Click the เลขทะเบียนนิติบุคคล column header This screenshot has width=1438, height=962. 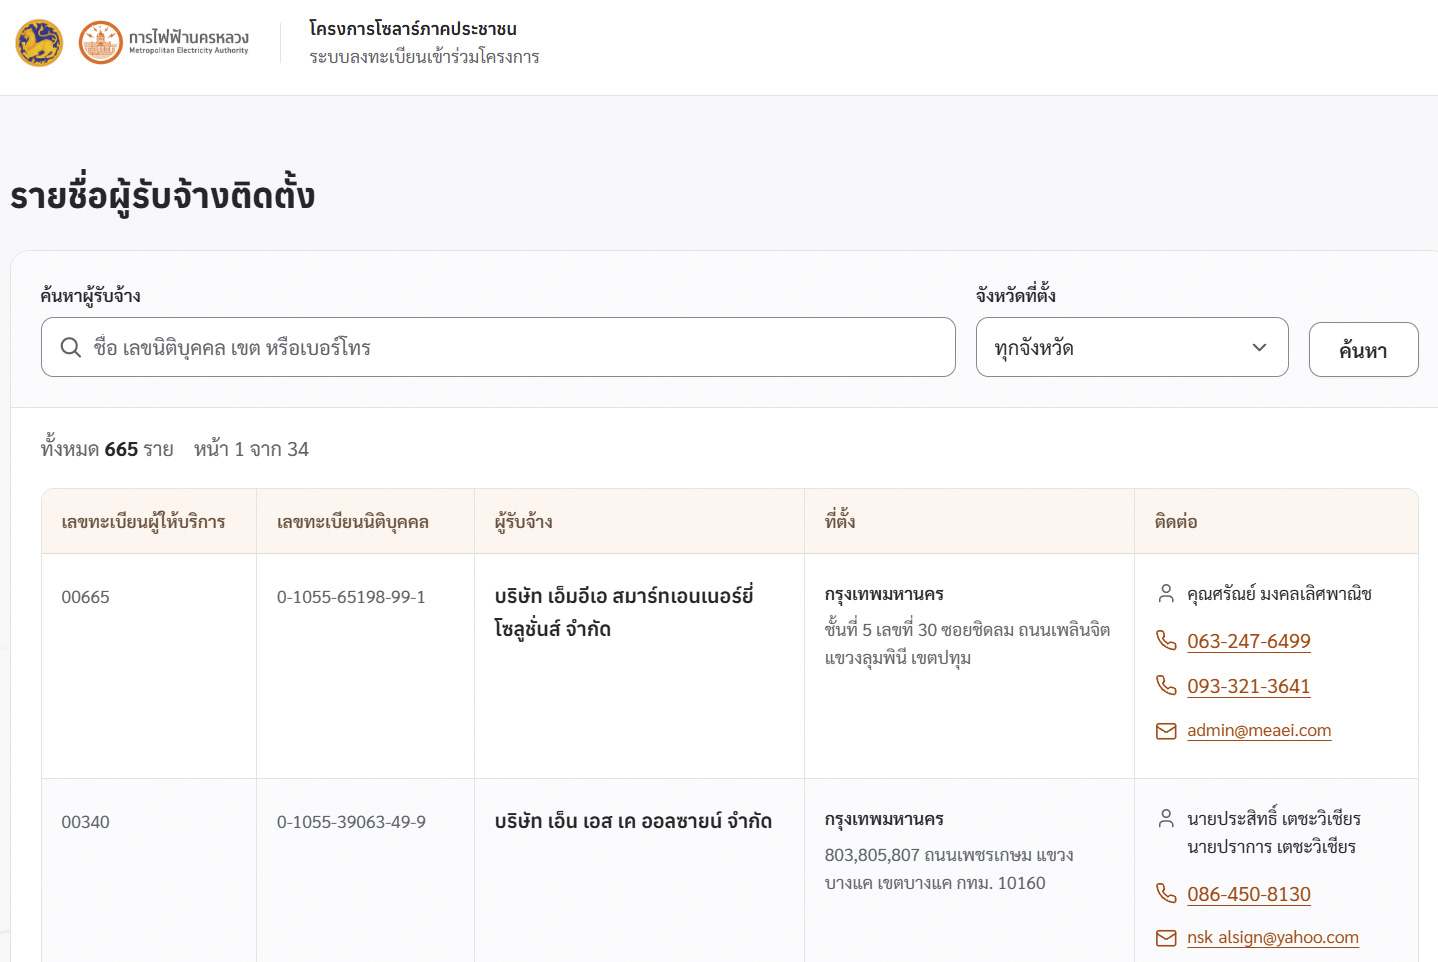click(352, 522)
